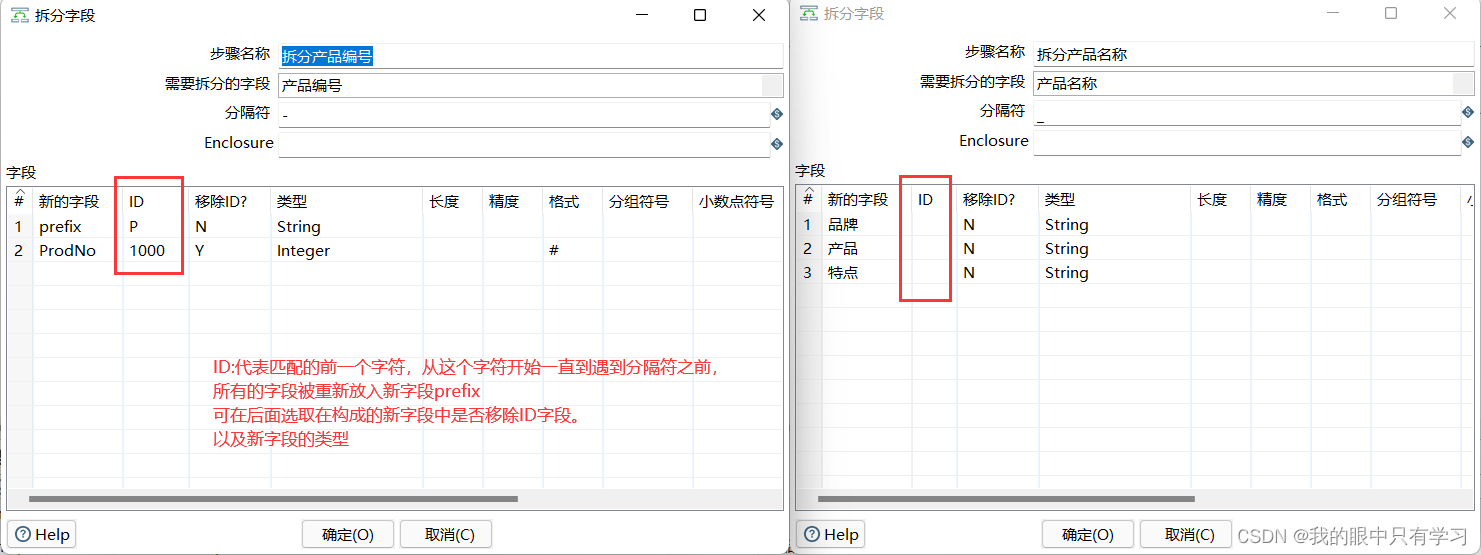Click Help button in 拆分产品名称 dialog

click(x=831, y=534)
